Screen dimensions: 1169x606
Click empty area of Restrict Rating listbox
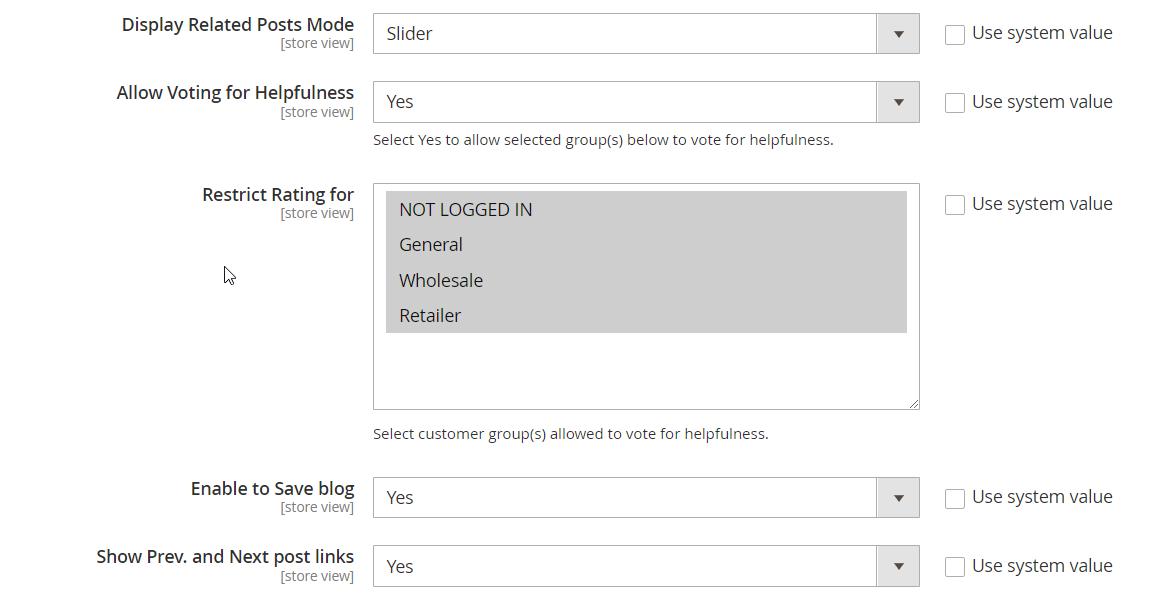645,370
